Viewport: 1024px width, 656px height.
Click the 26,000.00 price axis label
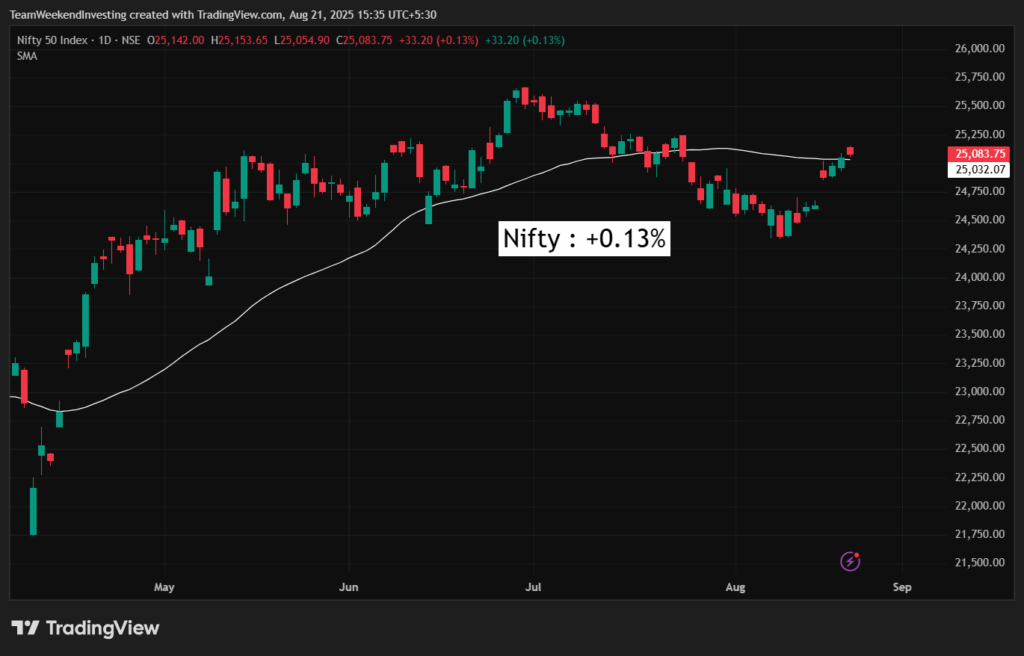[980, 48]
